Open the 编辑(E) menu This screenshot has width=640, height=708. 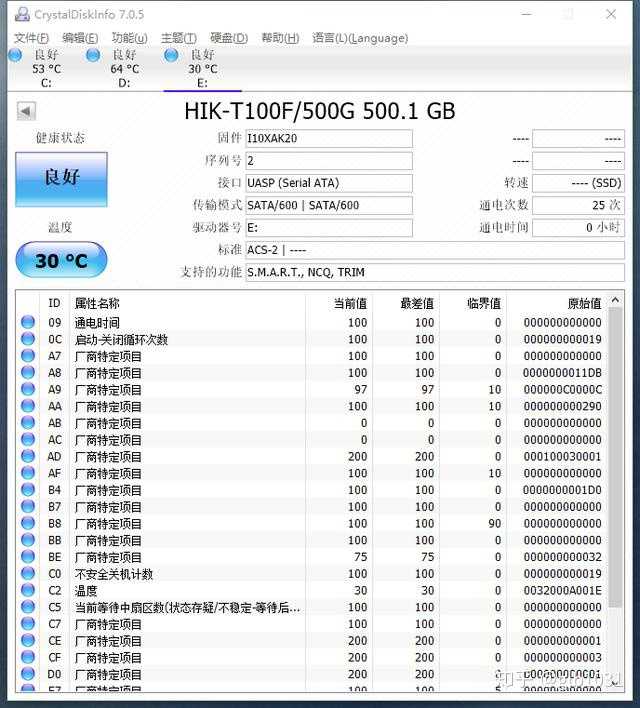[80, 38]
